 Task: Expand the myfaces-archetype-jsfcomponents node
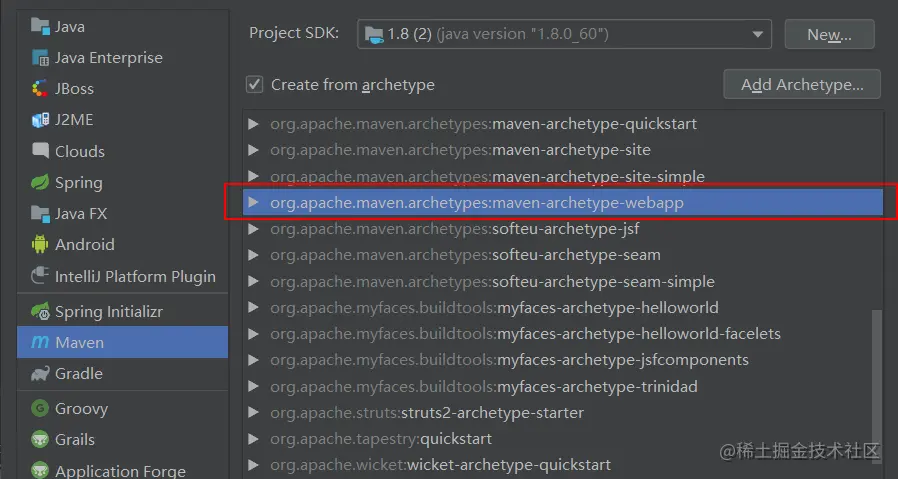[x=253, y=360]
